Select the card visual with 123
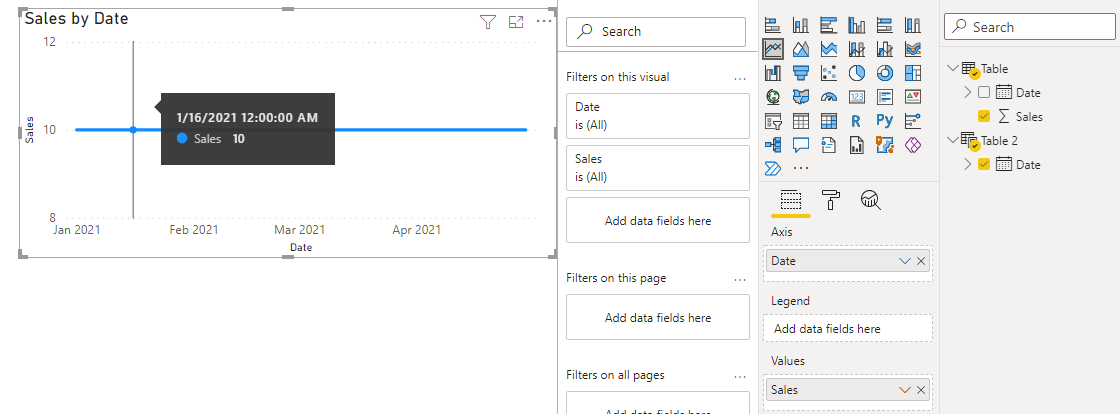Image resolution: width=1120 pixels, height=414 pixels. pos(856,96)
